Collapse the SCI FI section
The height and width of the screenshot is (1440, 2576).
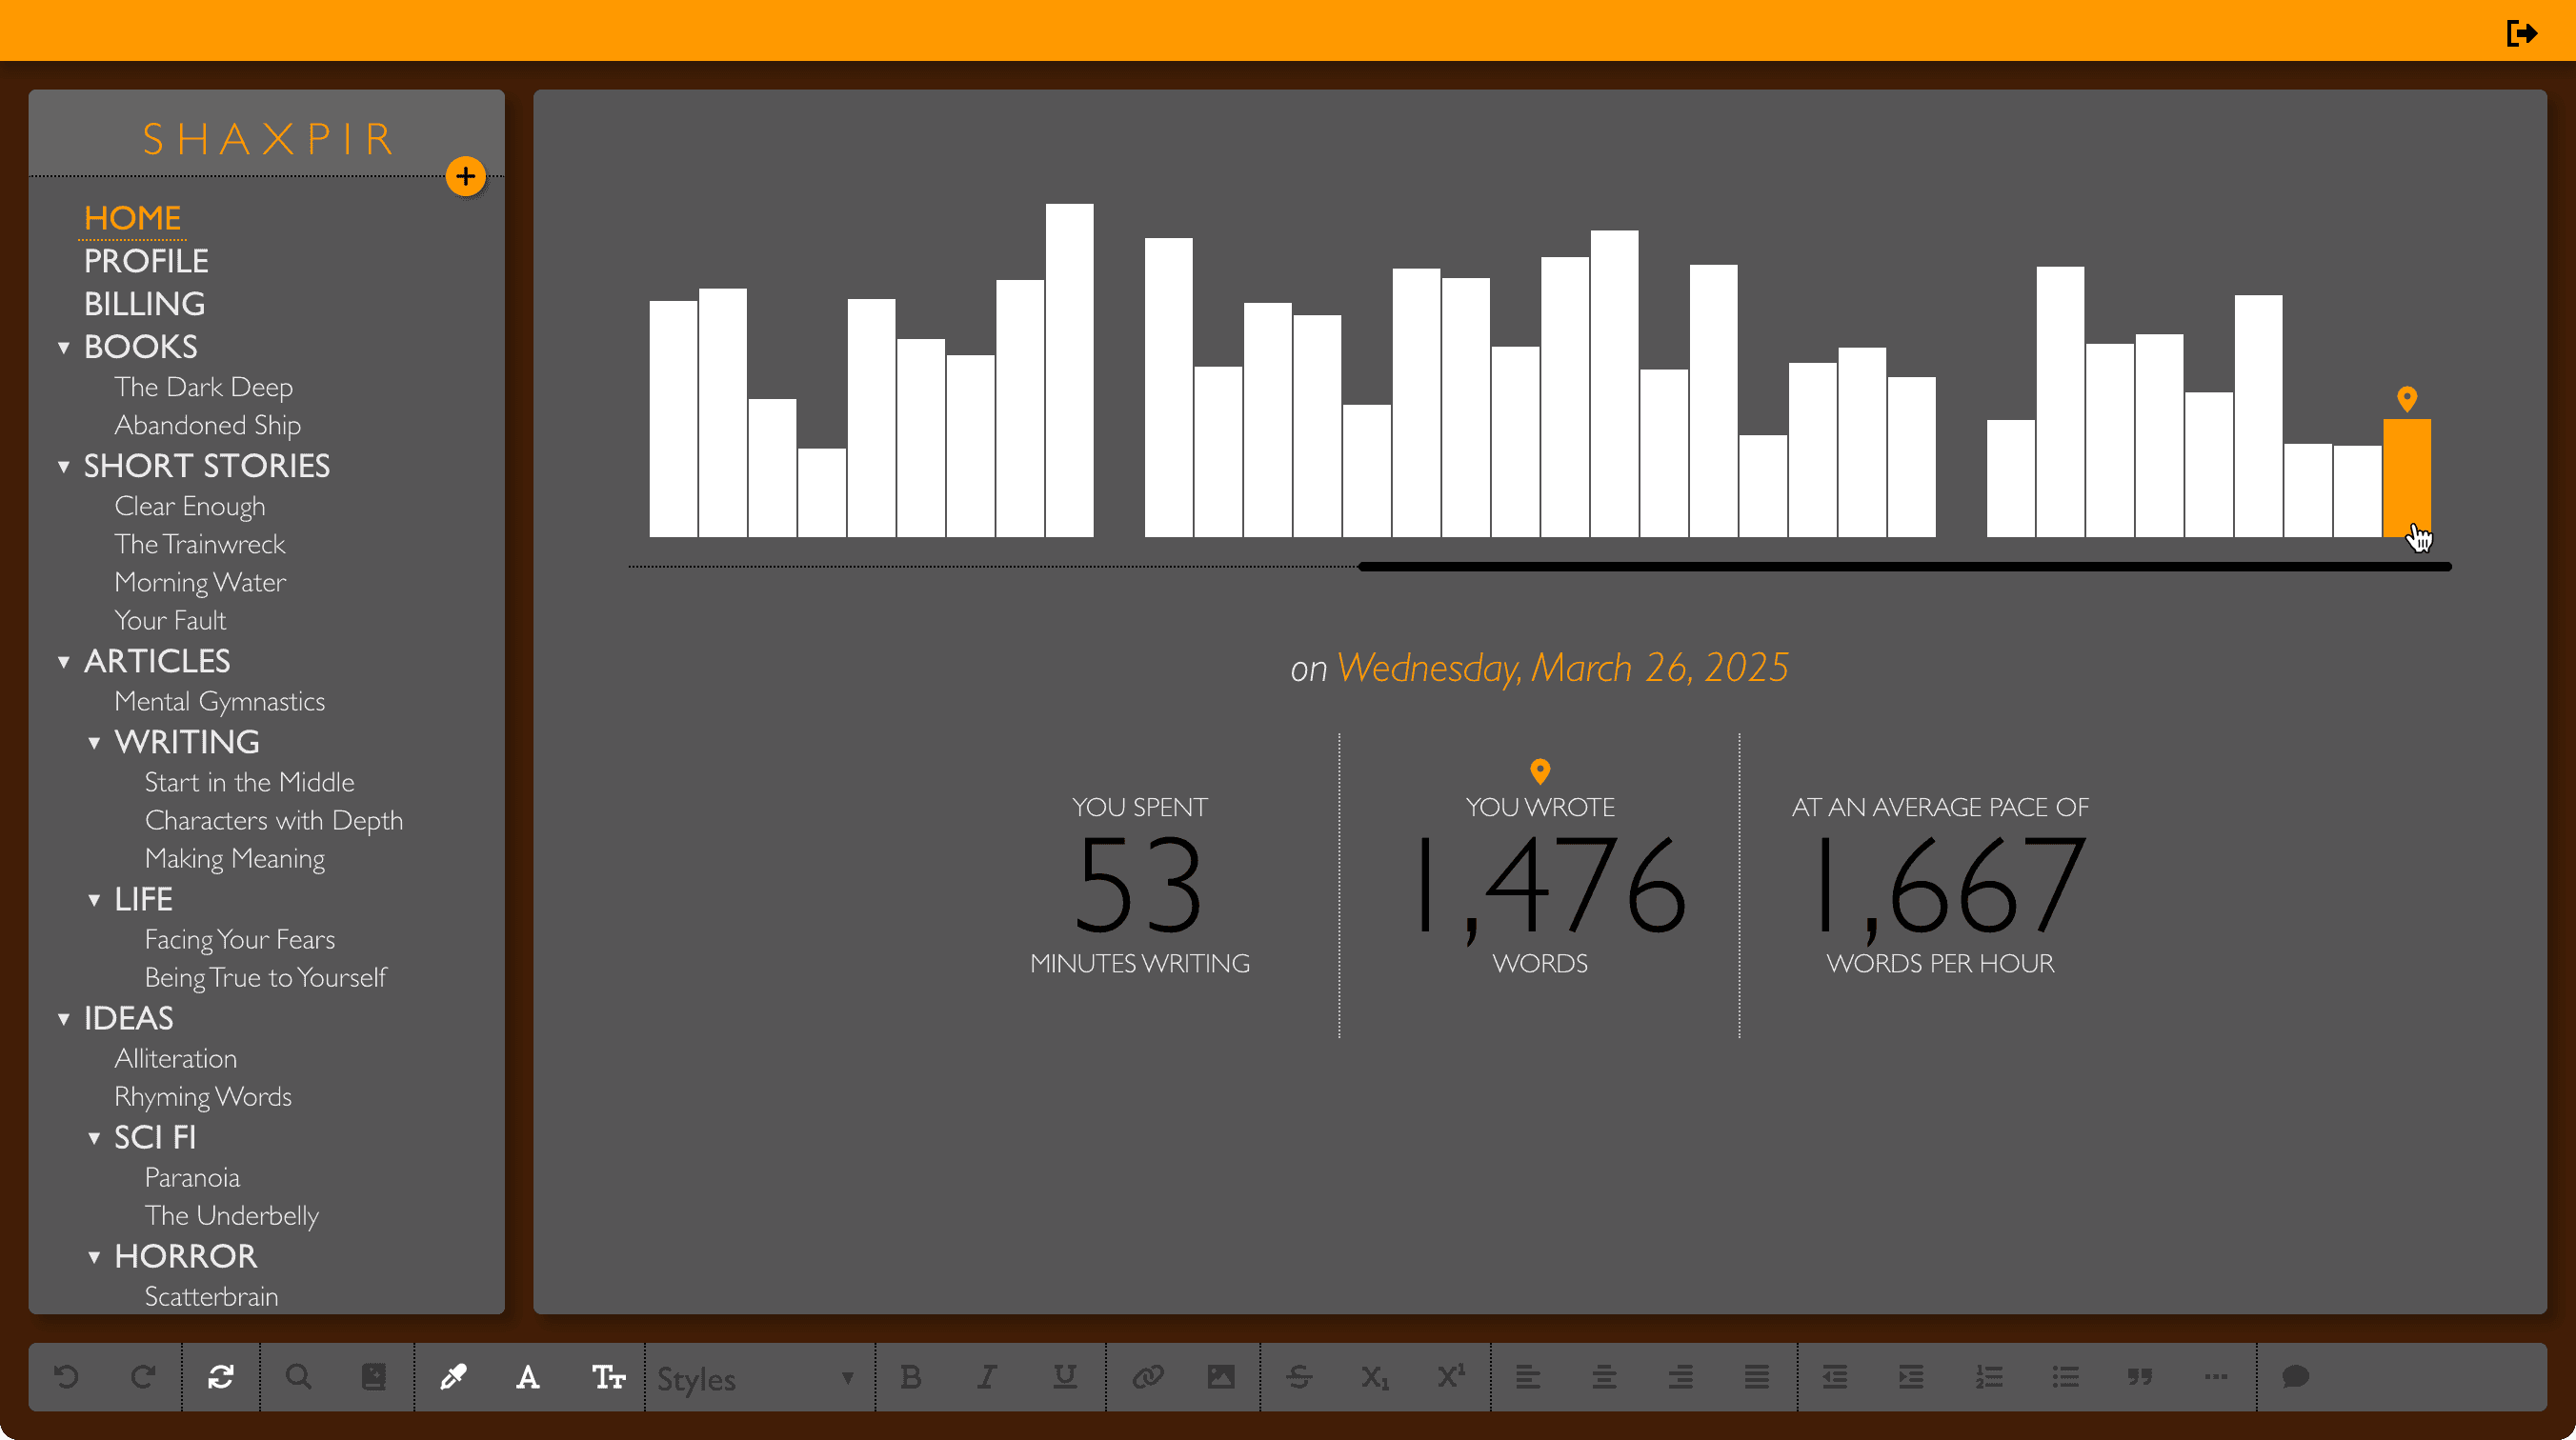coord(95,1138)
